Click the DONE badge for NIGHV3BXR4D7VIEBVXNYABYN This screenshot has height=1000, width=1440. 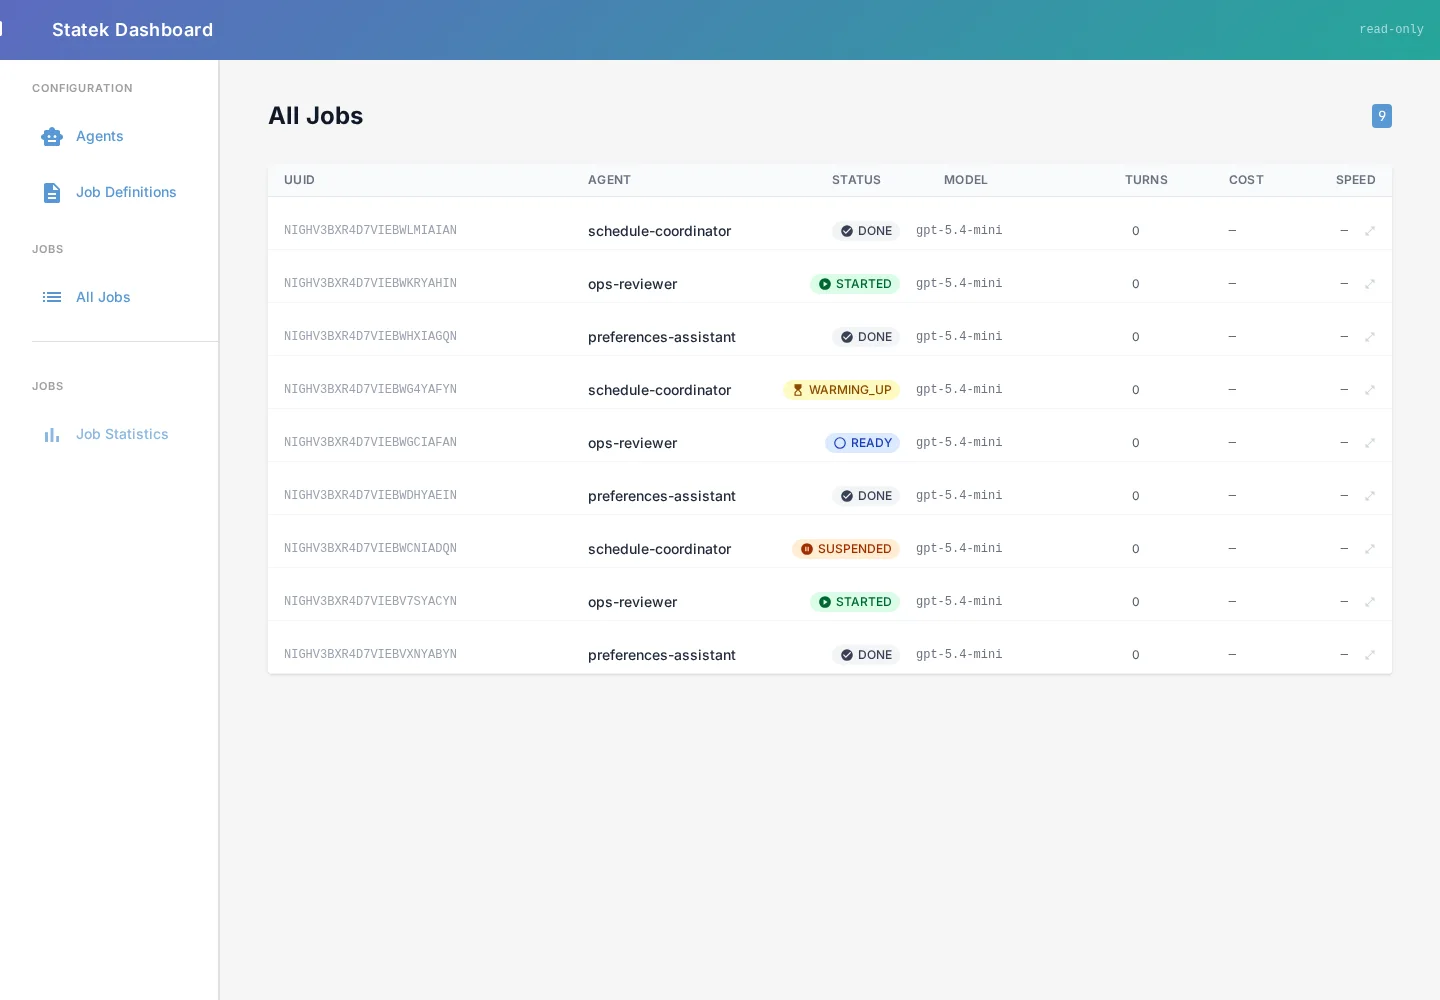pyautogui.click(x=866, y=655)
